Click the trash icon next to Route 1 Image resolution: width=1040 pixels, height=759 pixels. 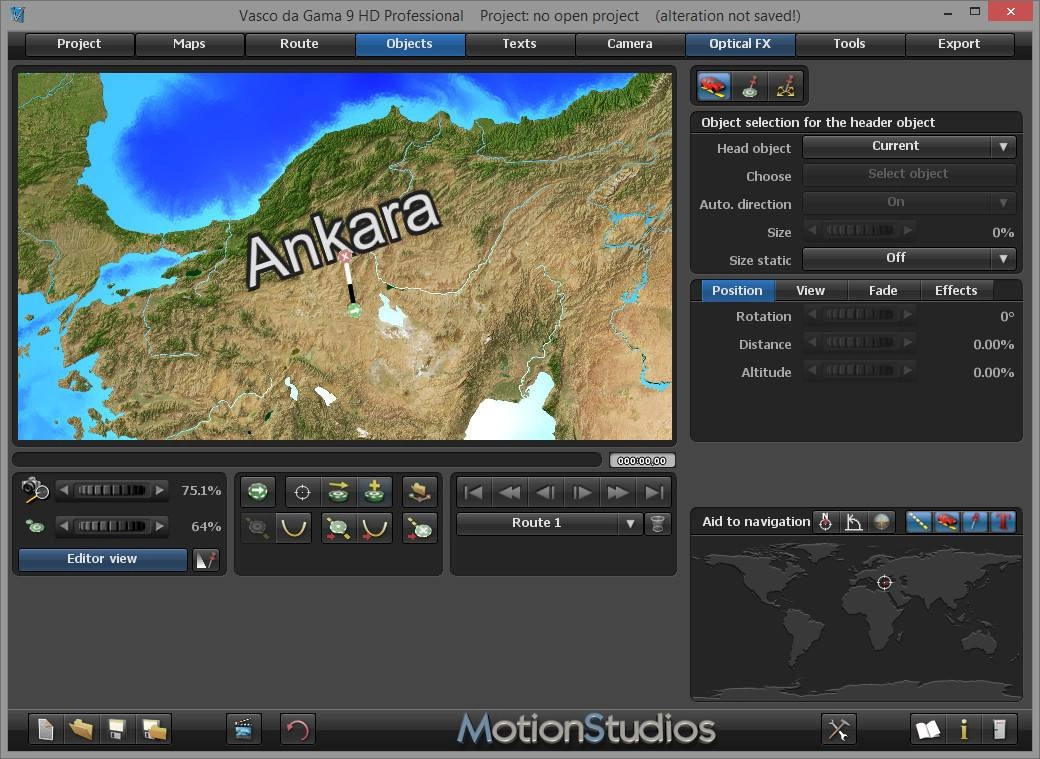657,523
